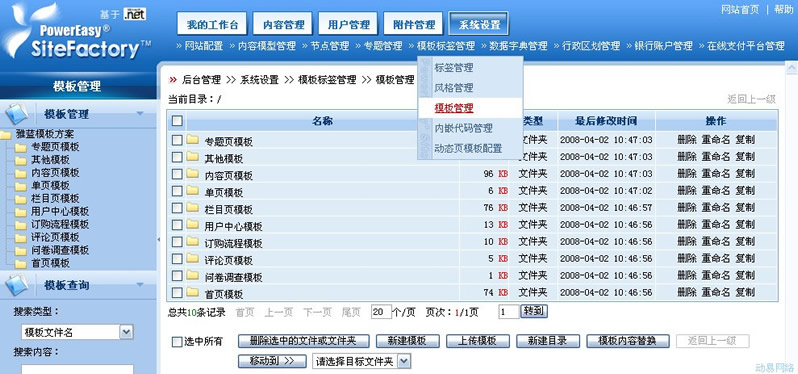Click tree folder icon beside 评论页模板

tap(20, 238)
